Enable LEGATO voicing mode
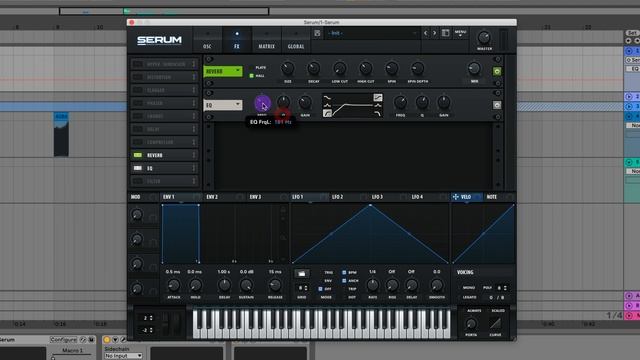This screenshot has height=360, width=640. (469, 298)
